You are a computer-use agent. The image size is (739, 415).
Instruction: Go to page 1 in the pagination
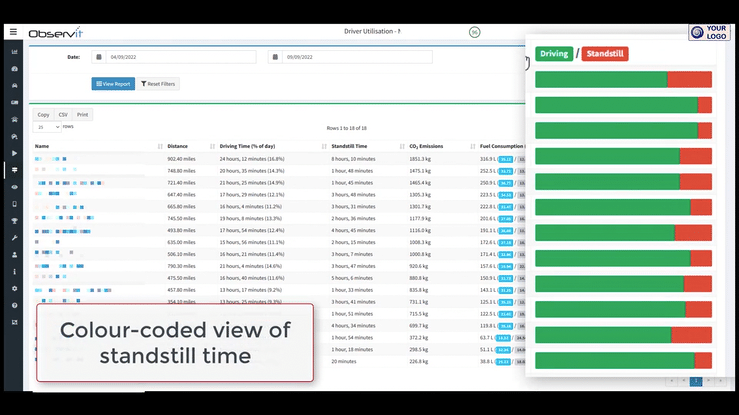coord(696,381)
